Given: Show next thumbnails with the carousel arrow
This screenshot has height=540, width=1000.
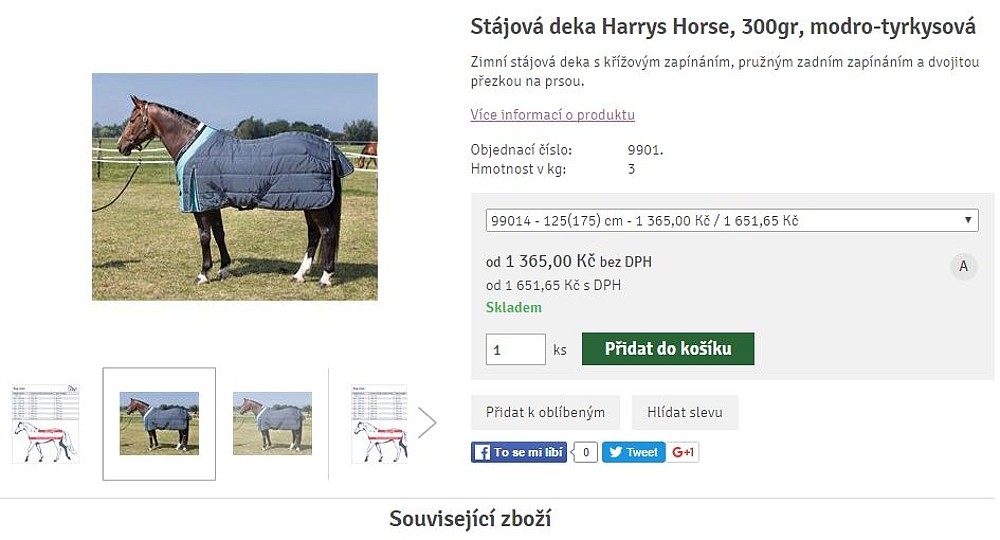Looking at the screenshot, I should click(x=427, y=423).
